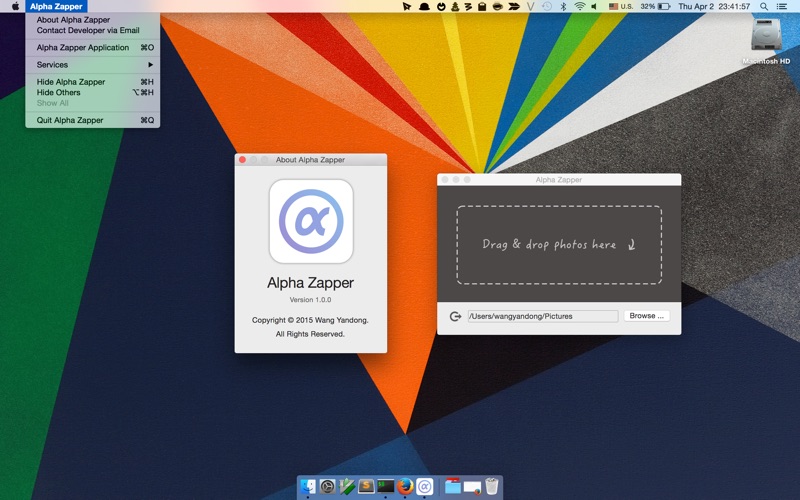This screenshot has width=800, height=500.
Task: Open the U.S. input source menu
Action: (x=620, y=6)
